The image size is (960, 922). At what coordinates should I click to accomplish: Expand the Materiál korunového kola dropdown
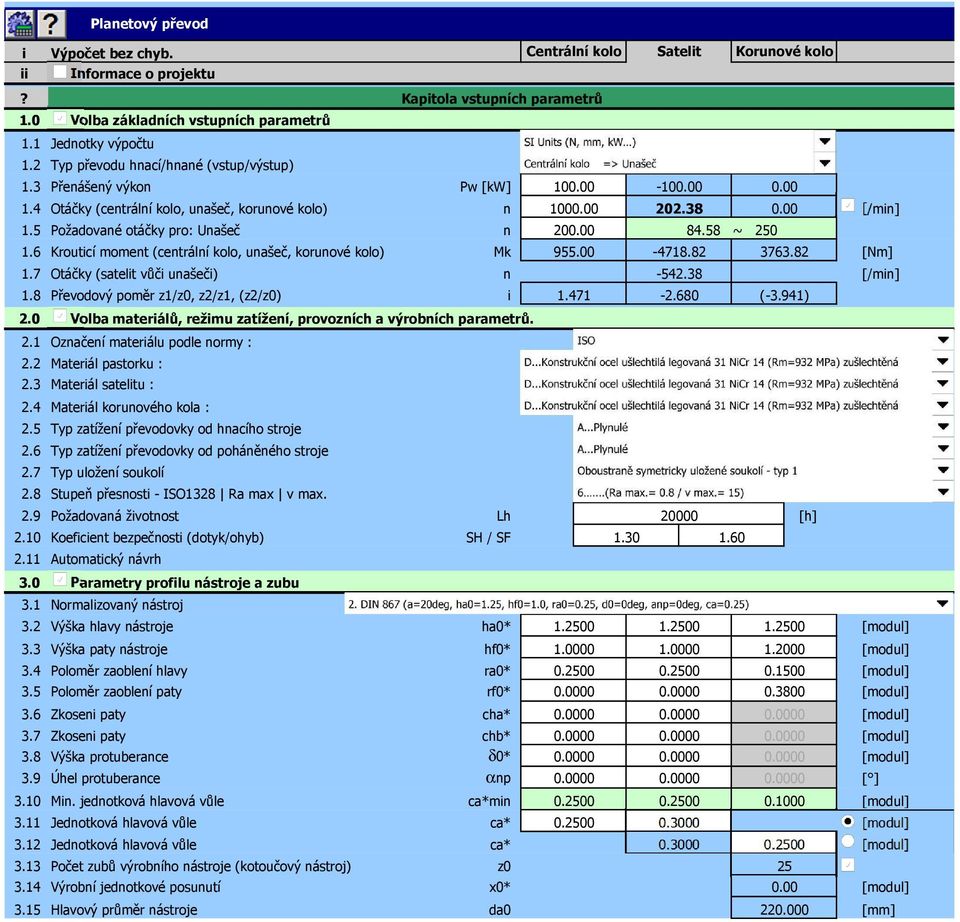pyautogui.click(x=943, y=405)
